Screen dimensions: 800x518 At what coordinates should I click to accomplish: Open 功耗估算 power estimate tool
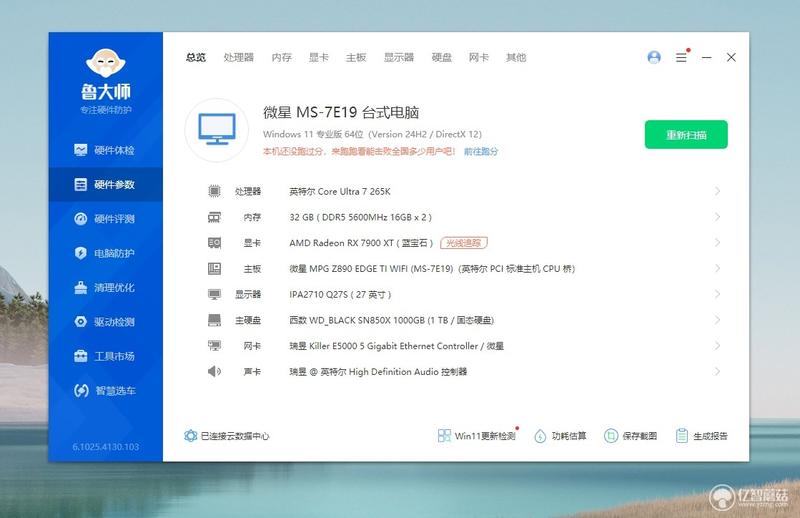coord(560,436)
